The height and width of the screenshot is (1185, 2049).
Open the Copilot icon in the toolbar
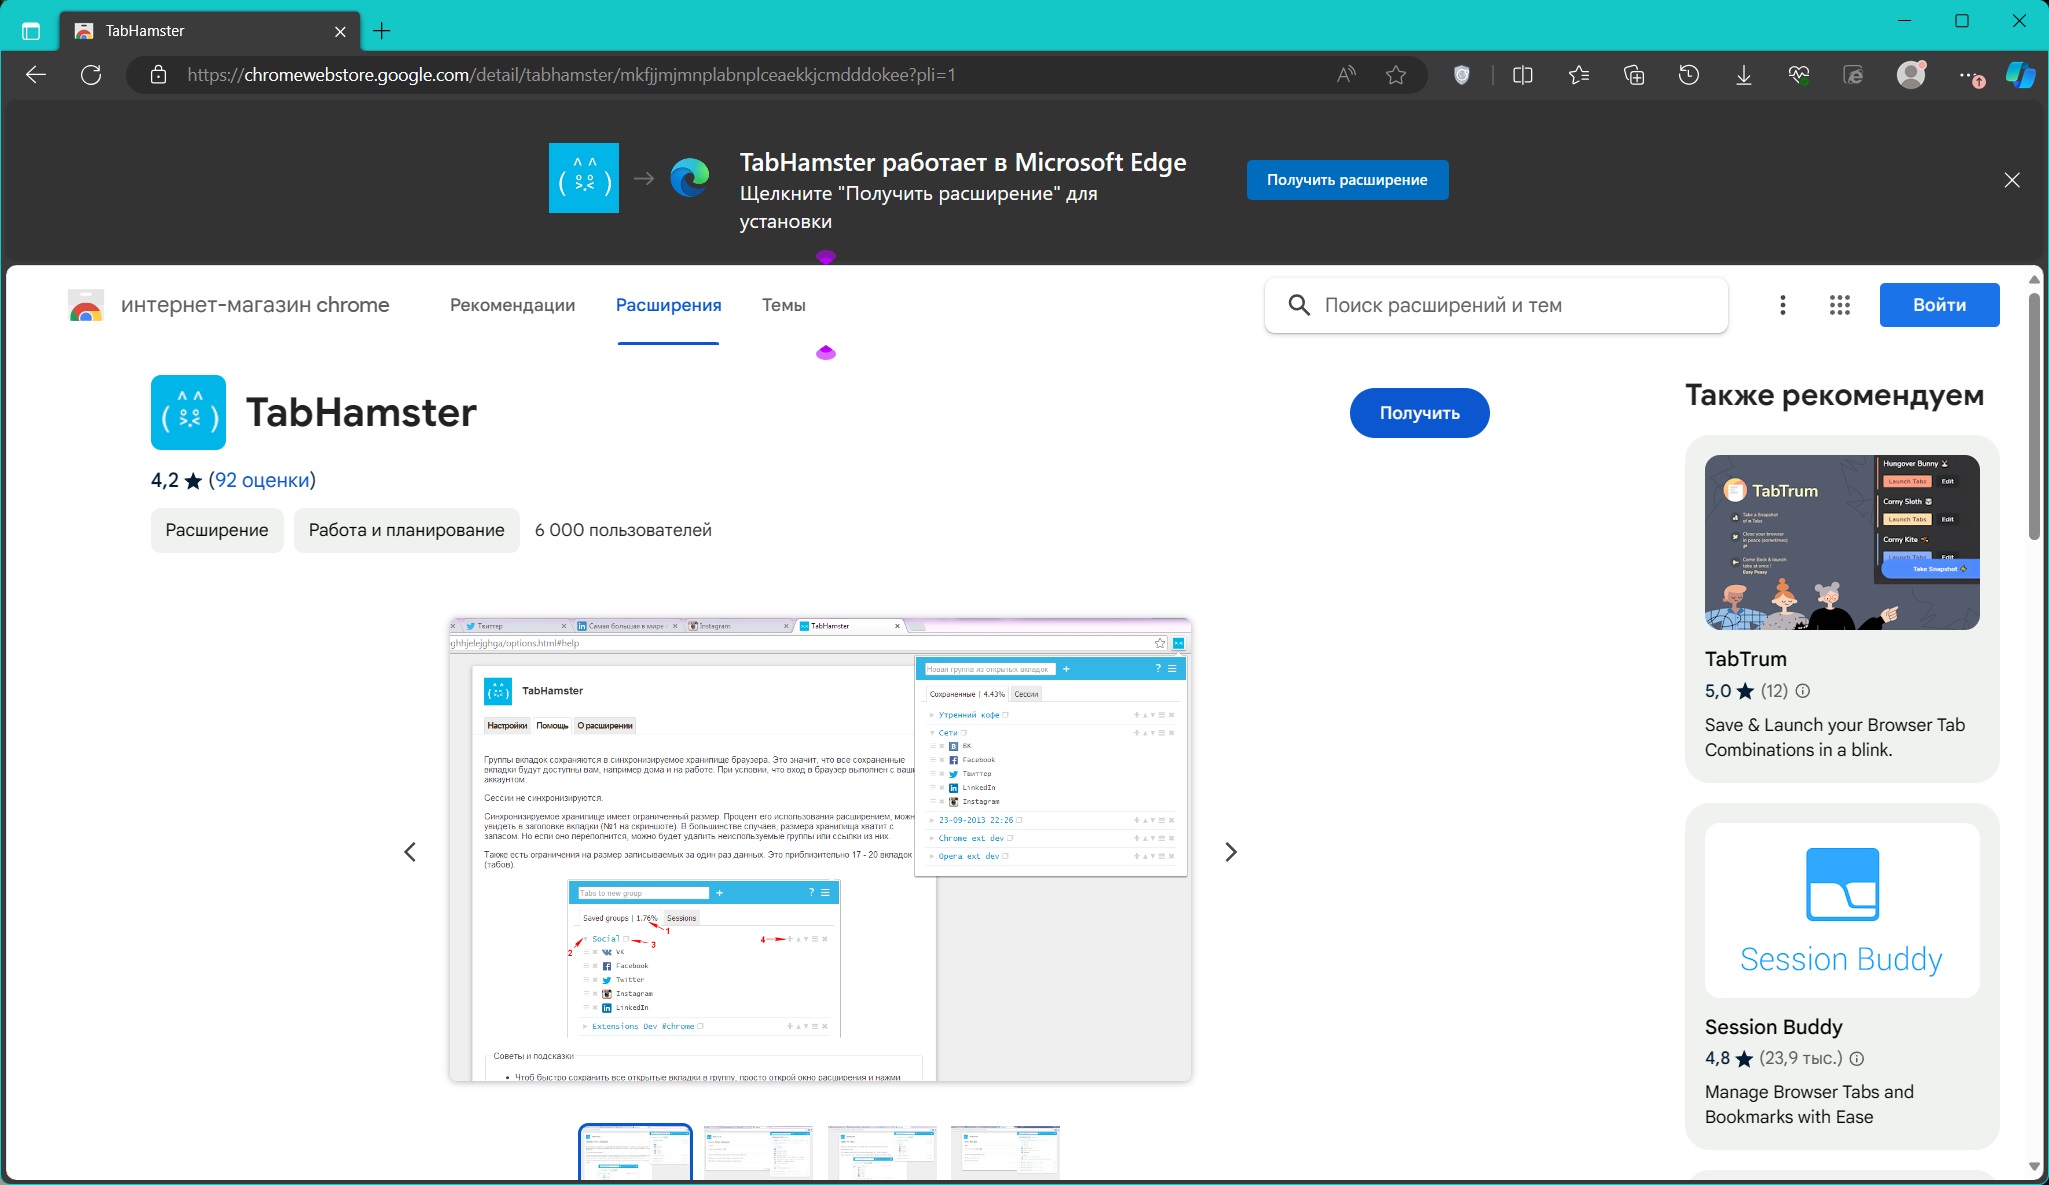(2020, 75)
